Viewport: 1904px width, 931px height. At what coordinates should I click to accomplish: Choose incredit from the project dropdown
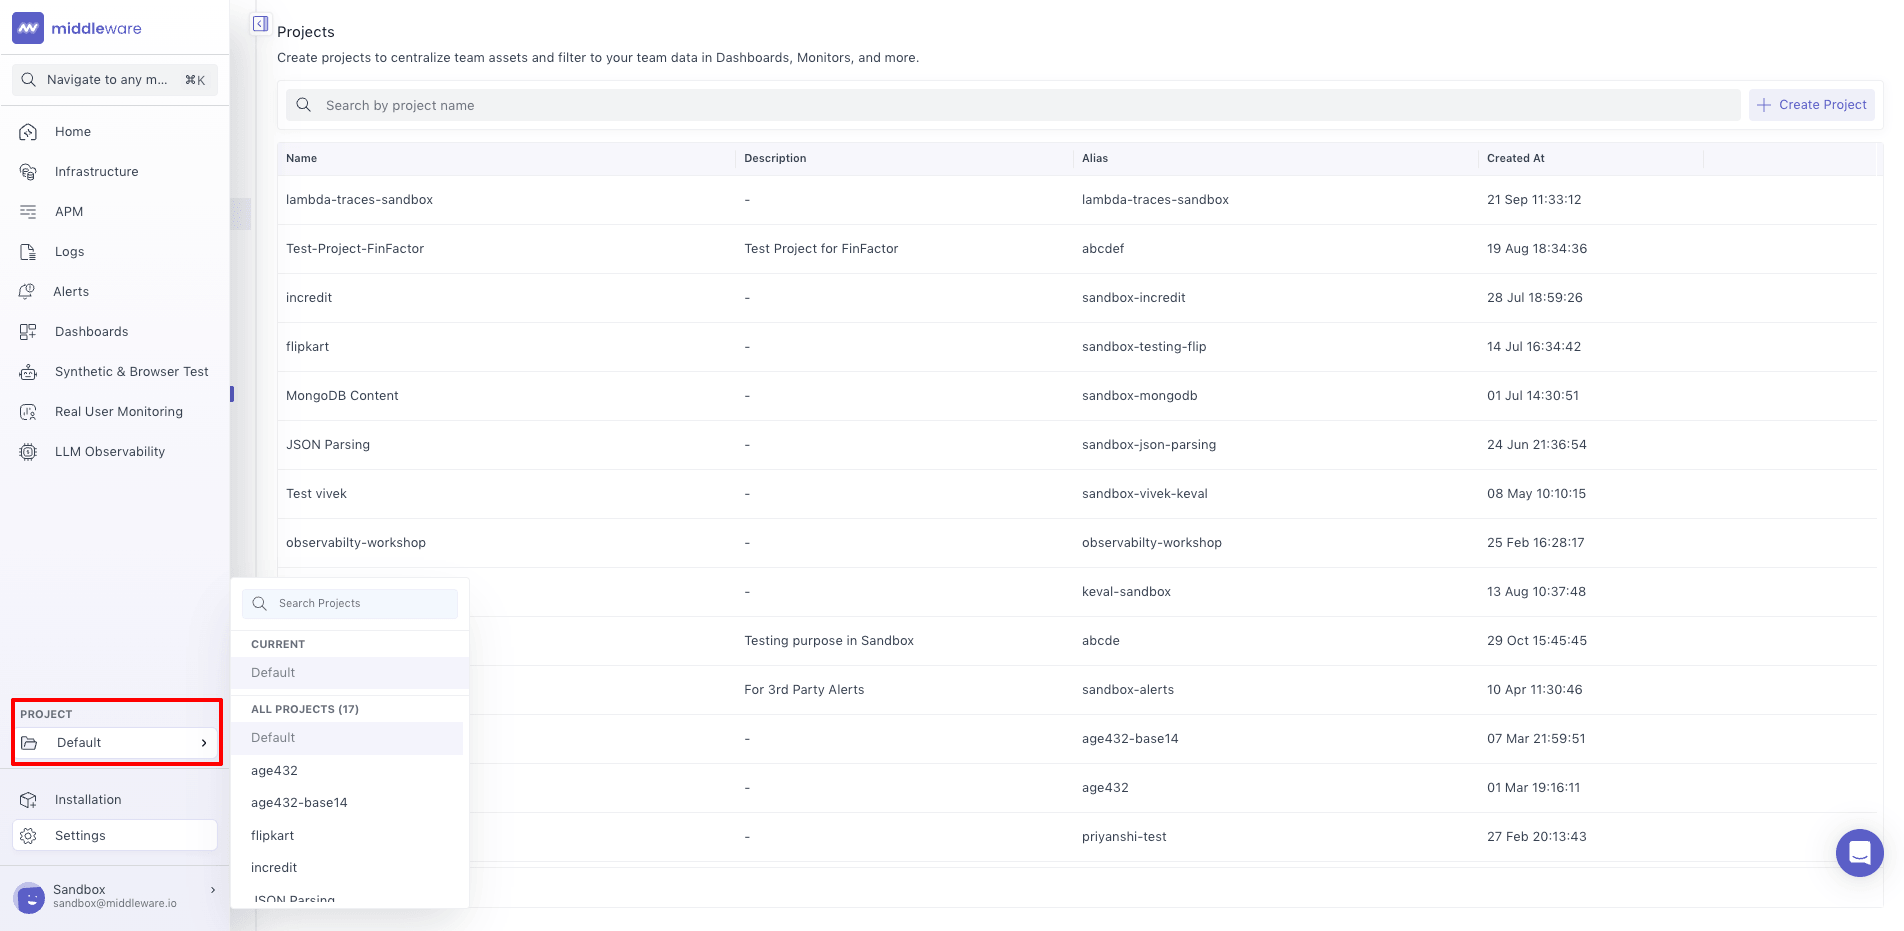click(x=274, y=868)
